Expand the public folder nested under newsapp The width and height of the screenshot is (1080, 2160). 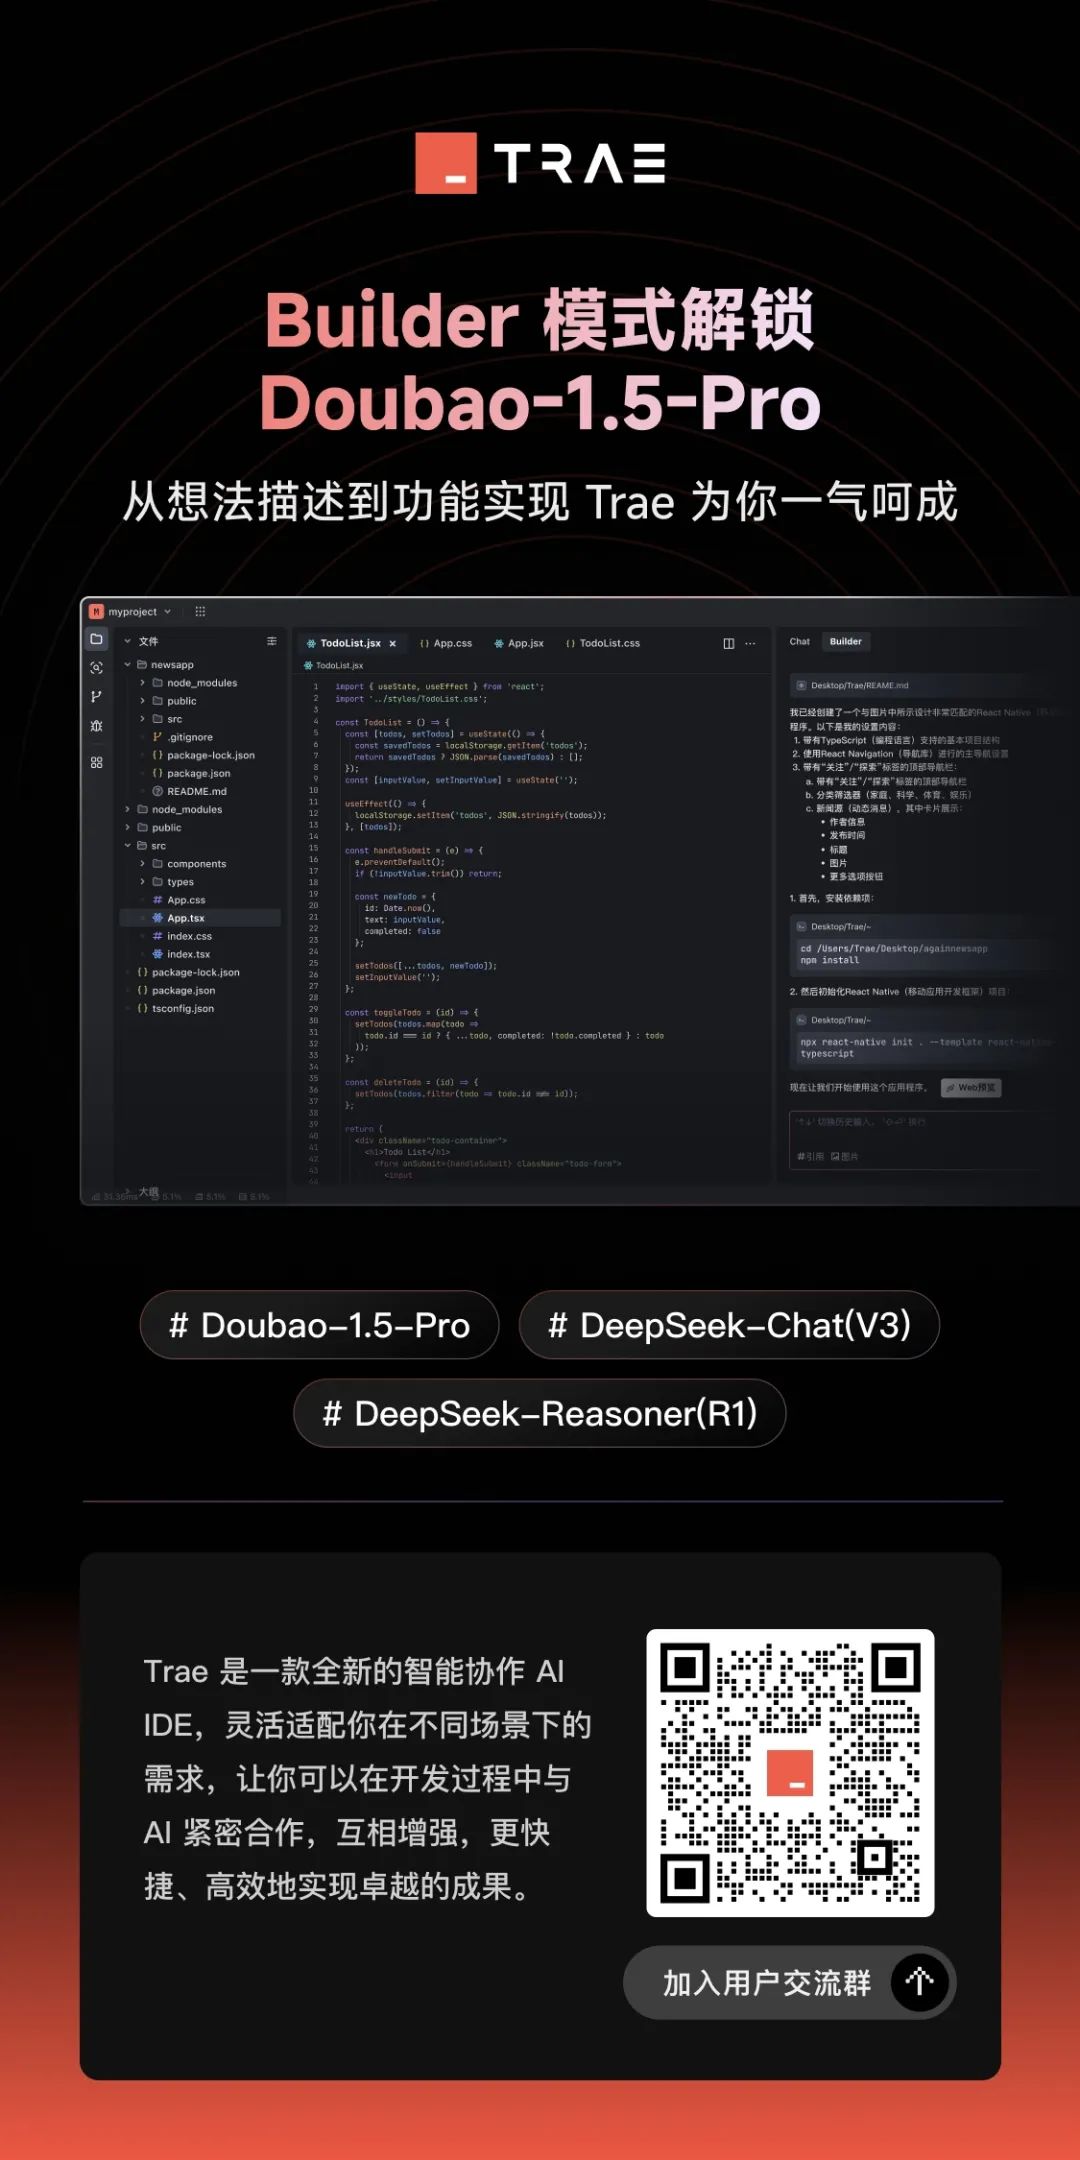point(142,701)
